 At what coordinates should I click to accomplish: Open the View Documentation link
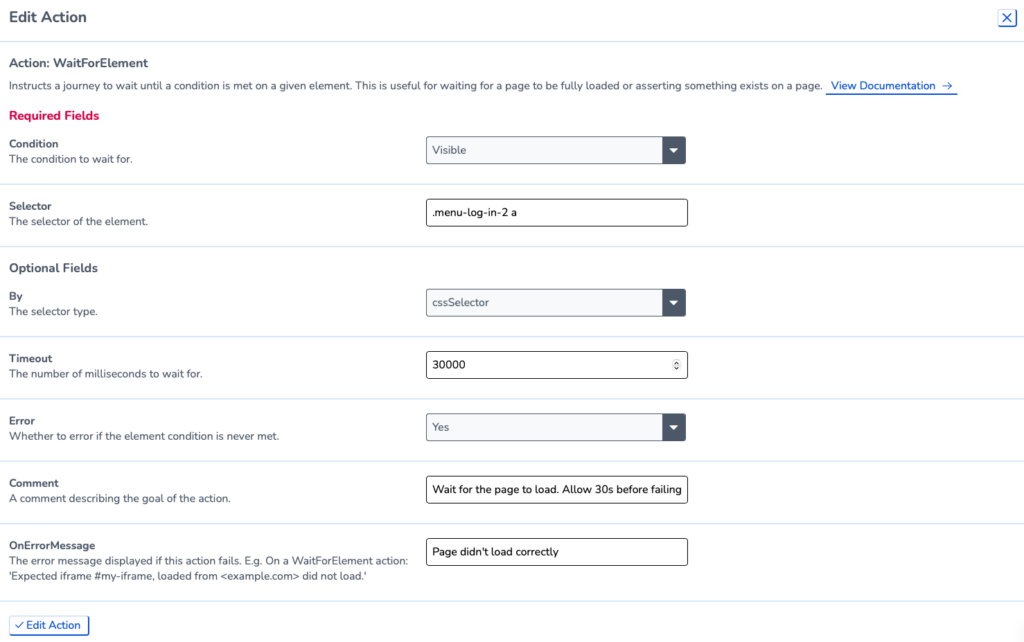pos(891,86)
